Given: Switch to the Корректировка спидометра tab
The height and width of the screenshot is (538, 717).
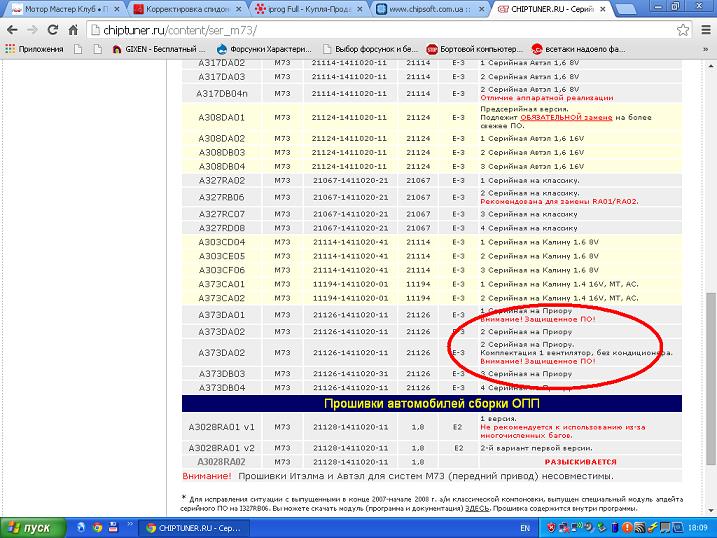Looking at the screenshot, I should pos(183,9).
